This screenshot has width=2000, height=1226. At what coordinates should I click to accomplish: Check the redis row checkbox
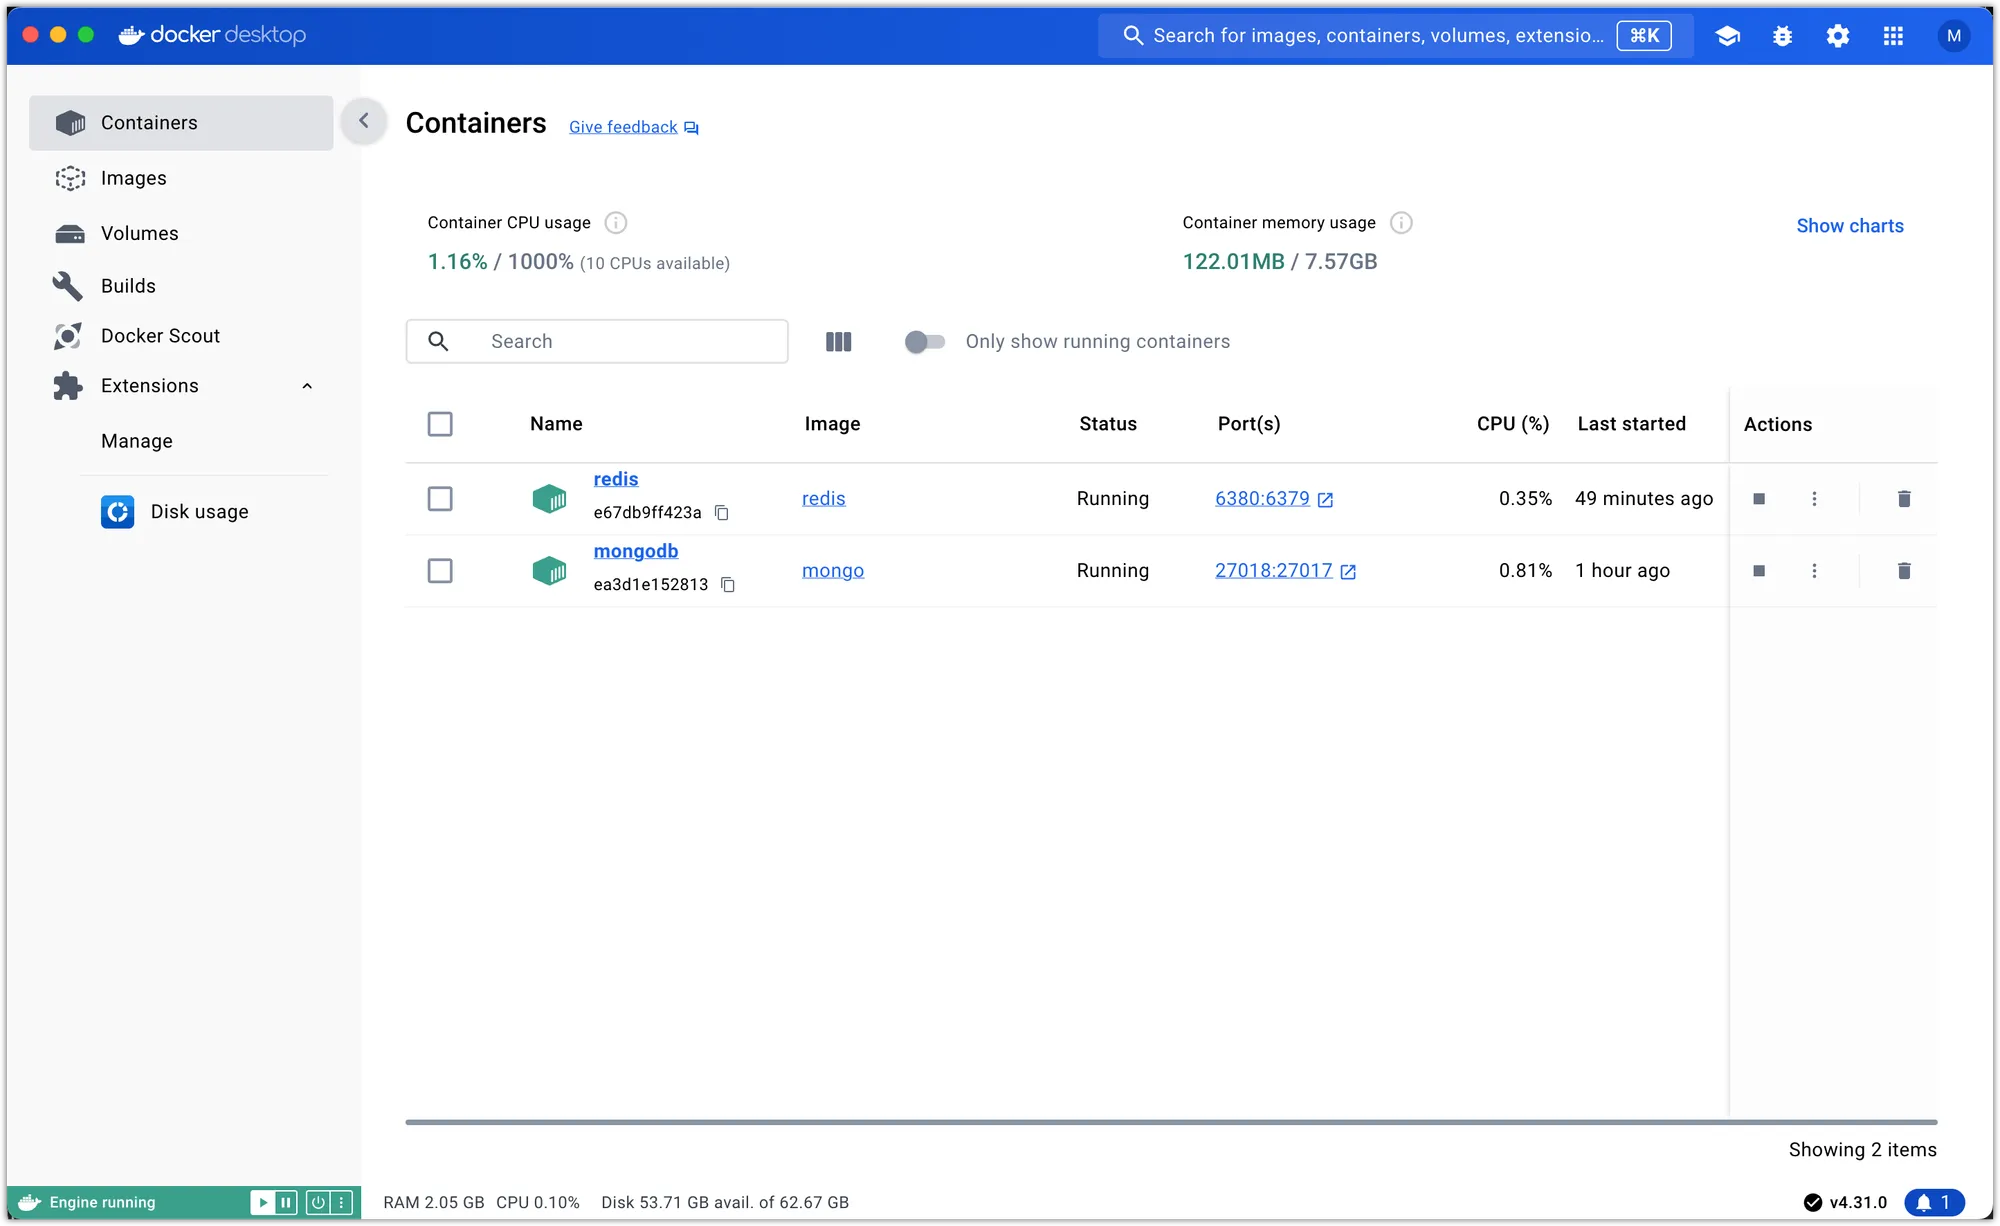pos(440,499)
